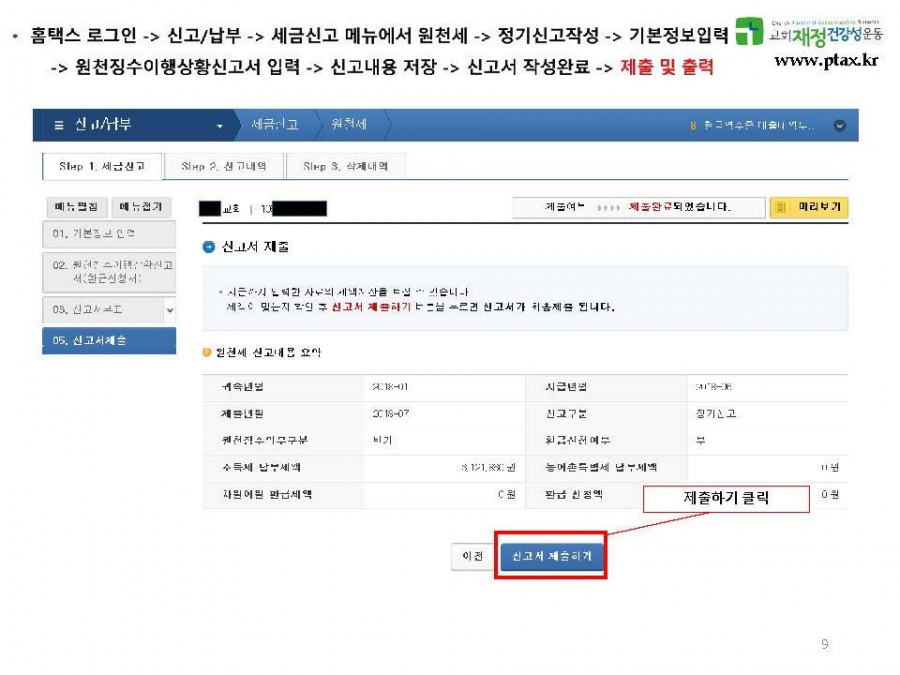The height and width of the screenshot is (675, 900).
Task: Click the hamburger menu icon beside 신고/납부
Action: (x=59, y=125)
